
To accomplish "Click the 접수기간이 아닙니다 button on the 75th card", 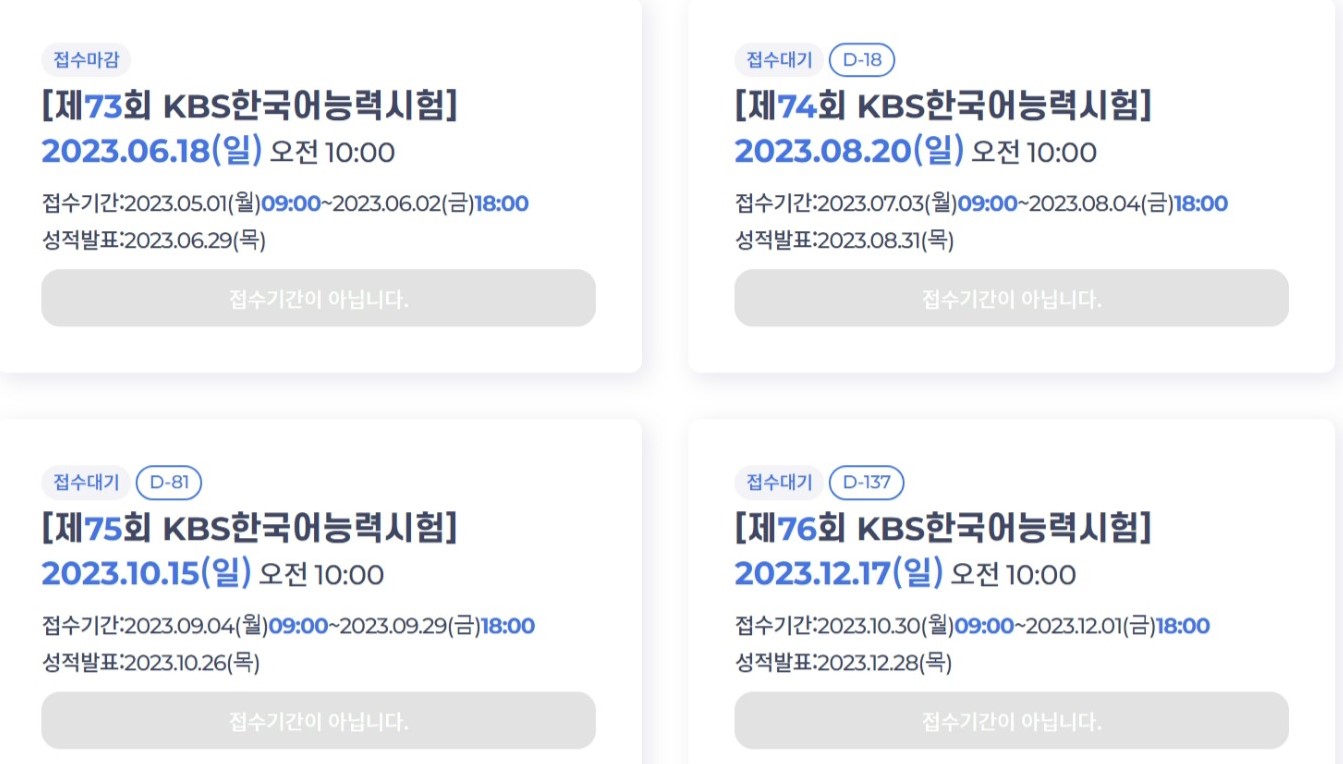I will click(317, 720).
